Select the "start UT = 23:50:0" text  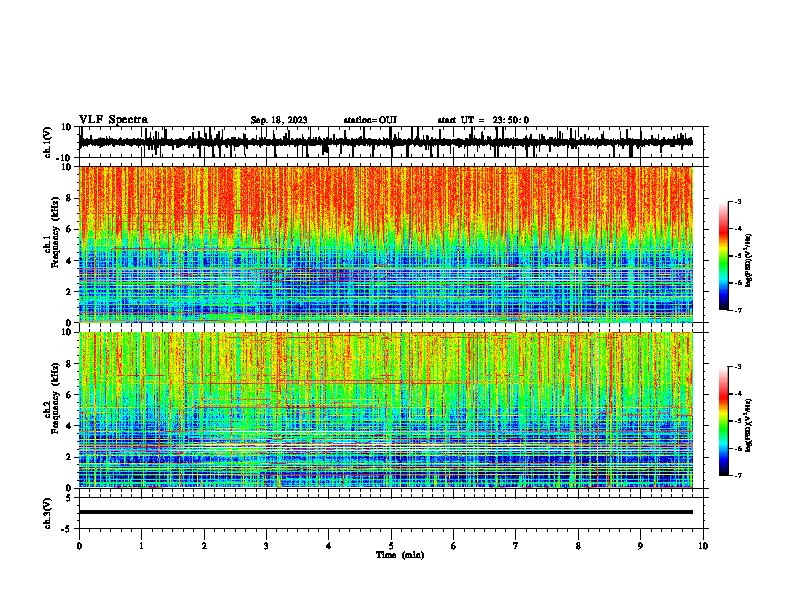[x=483, y=120]
